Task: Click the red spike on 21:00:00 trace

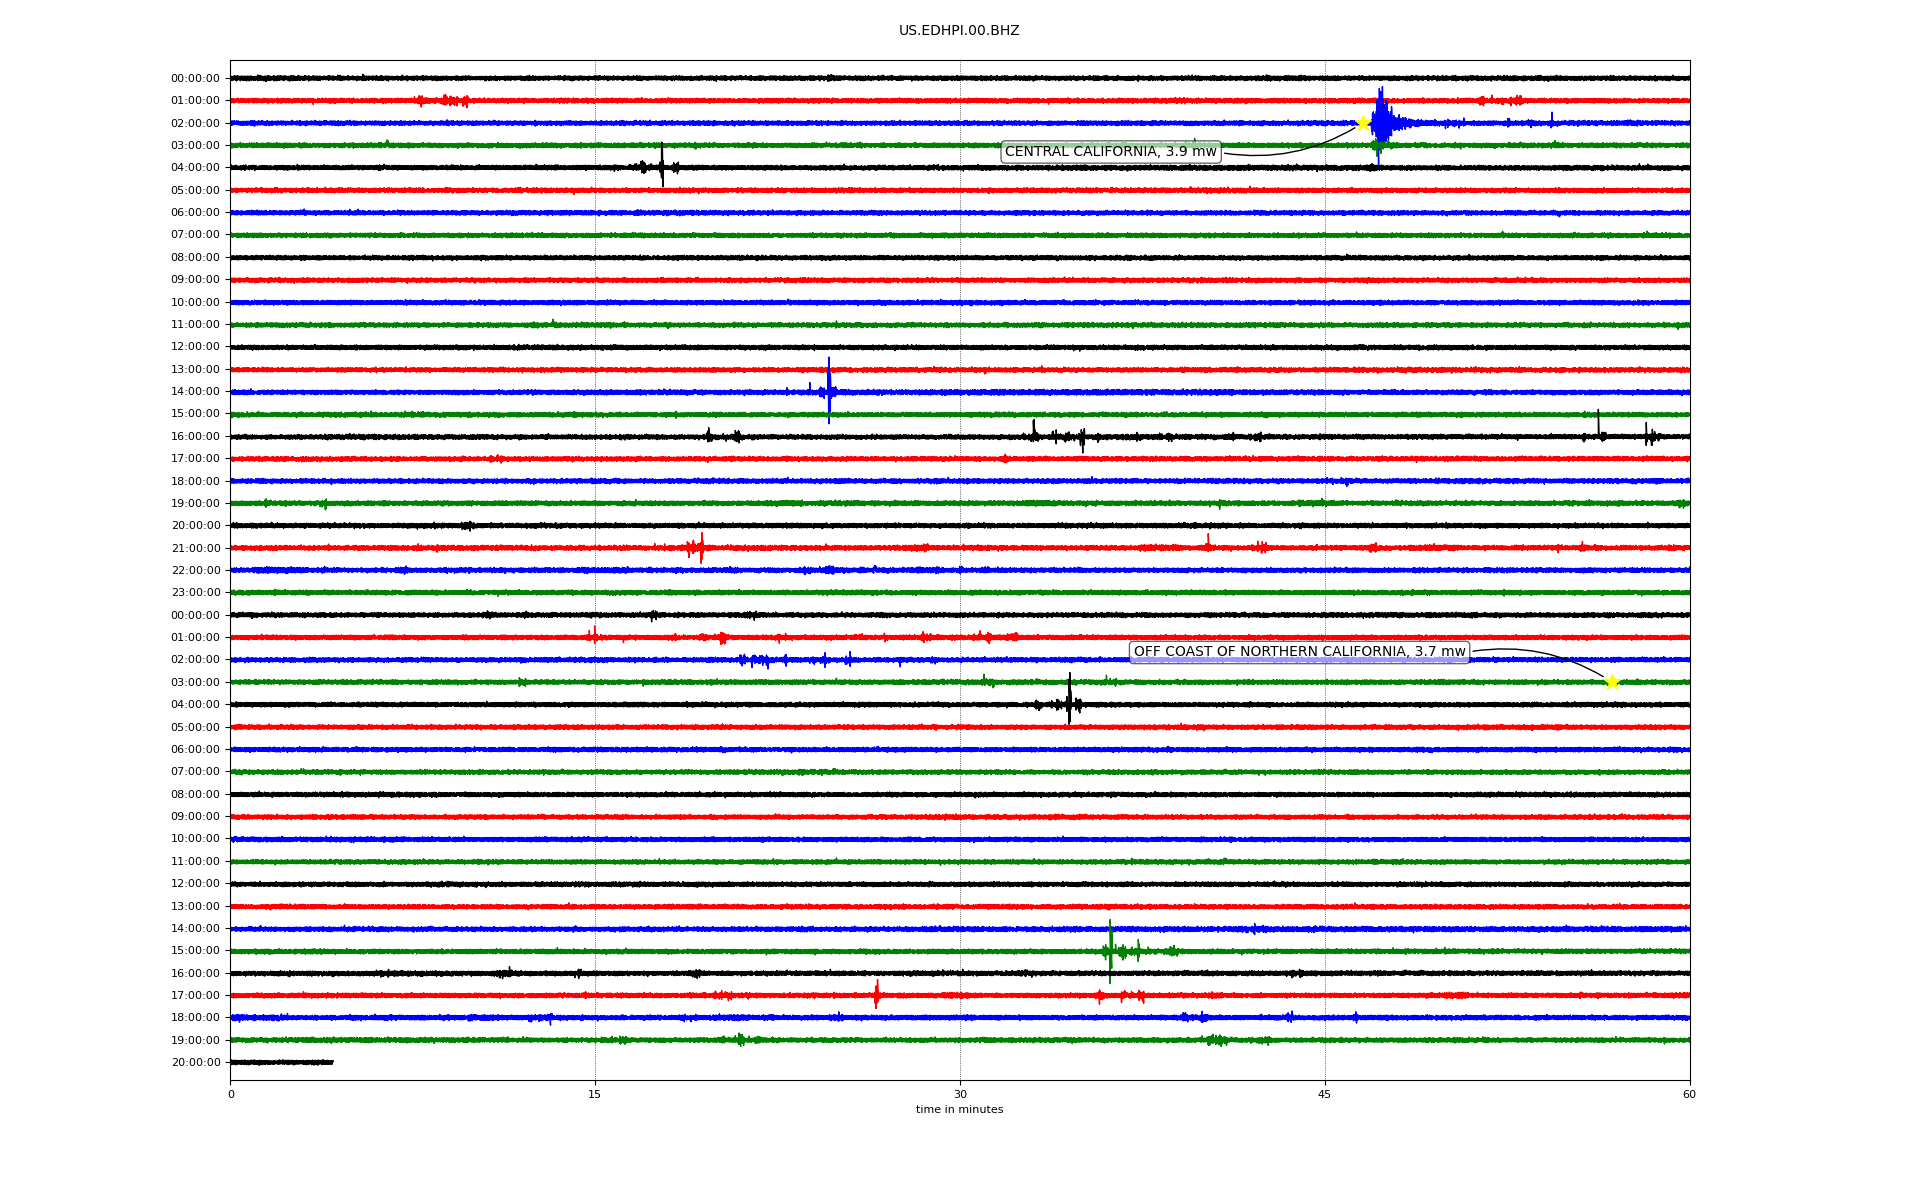Action: click(x=701, y=547)
